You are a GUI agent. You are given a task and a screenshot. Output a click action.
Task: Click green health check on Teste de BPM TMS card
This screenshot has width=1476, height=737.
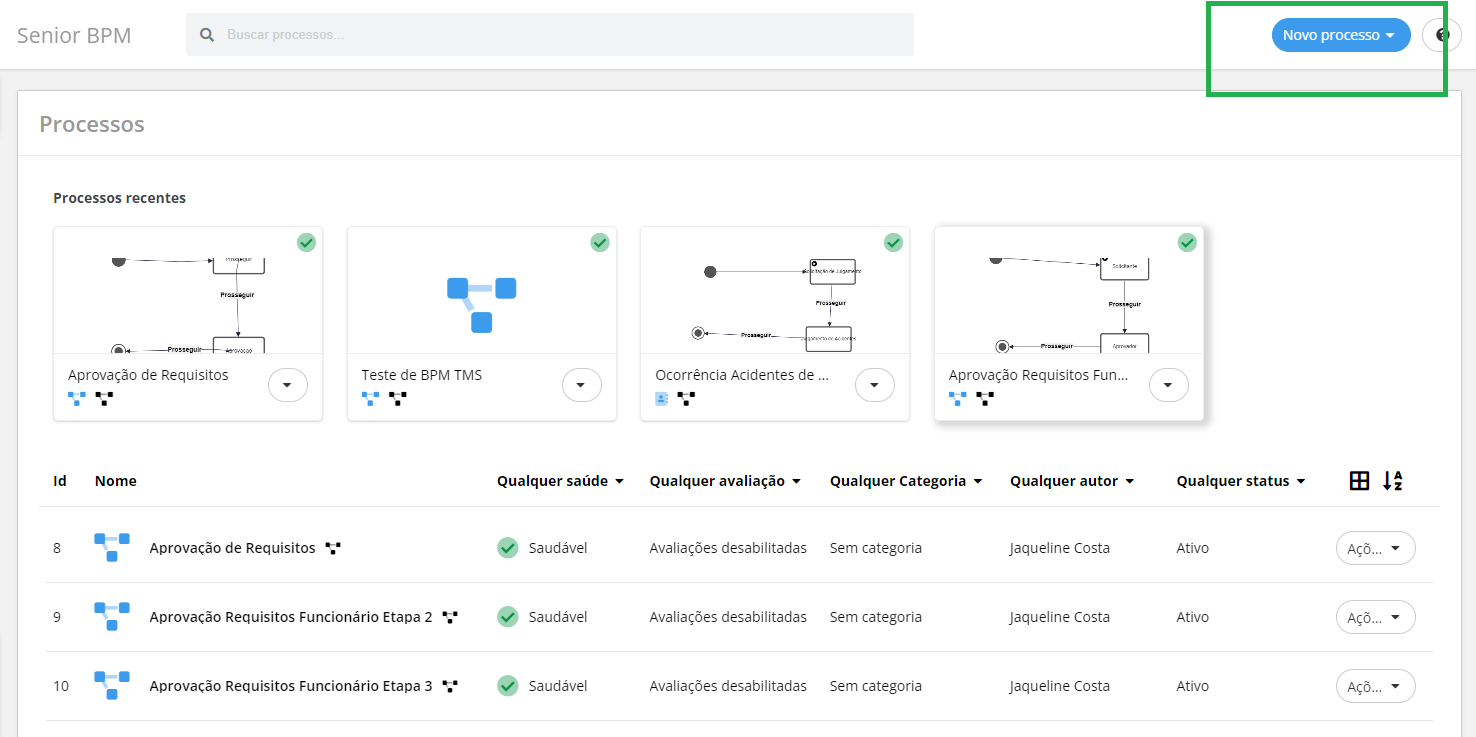point(600,242)
